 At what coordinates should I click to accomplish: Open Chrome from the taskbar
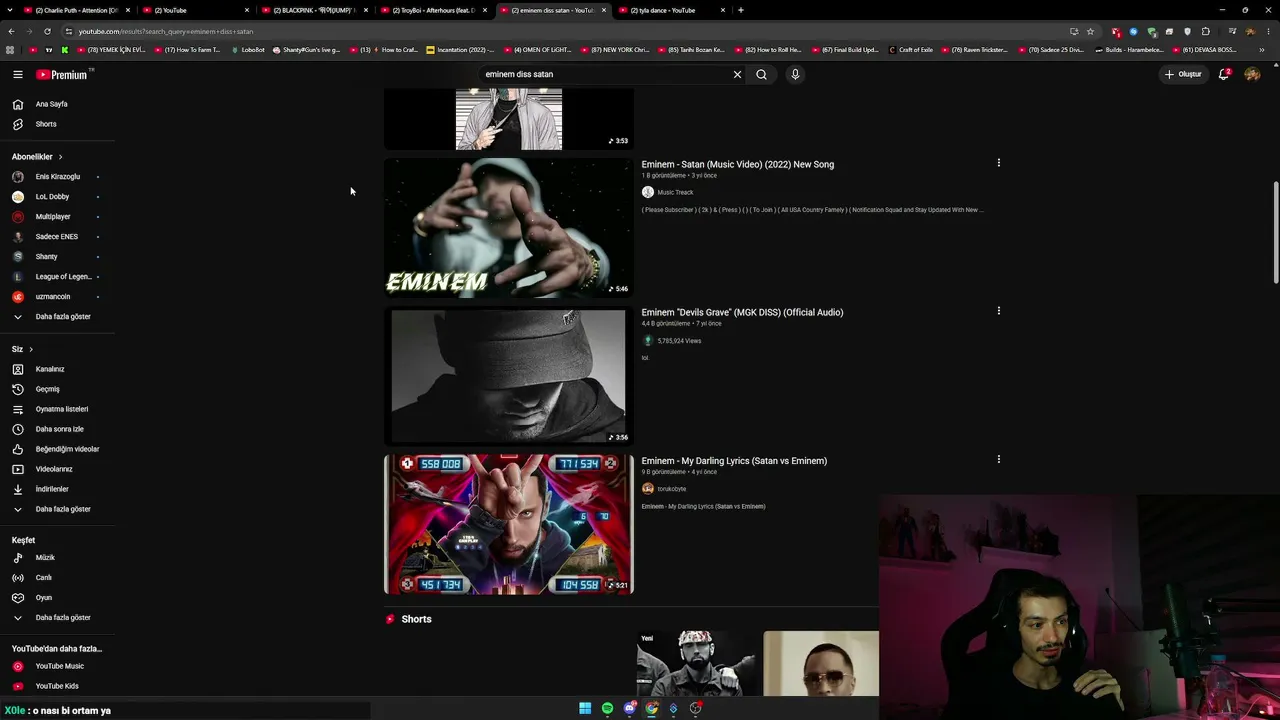pyautogui.click(x=651, y=708)
